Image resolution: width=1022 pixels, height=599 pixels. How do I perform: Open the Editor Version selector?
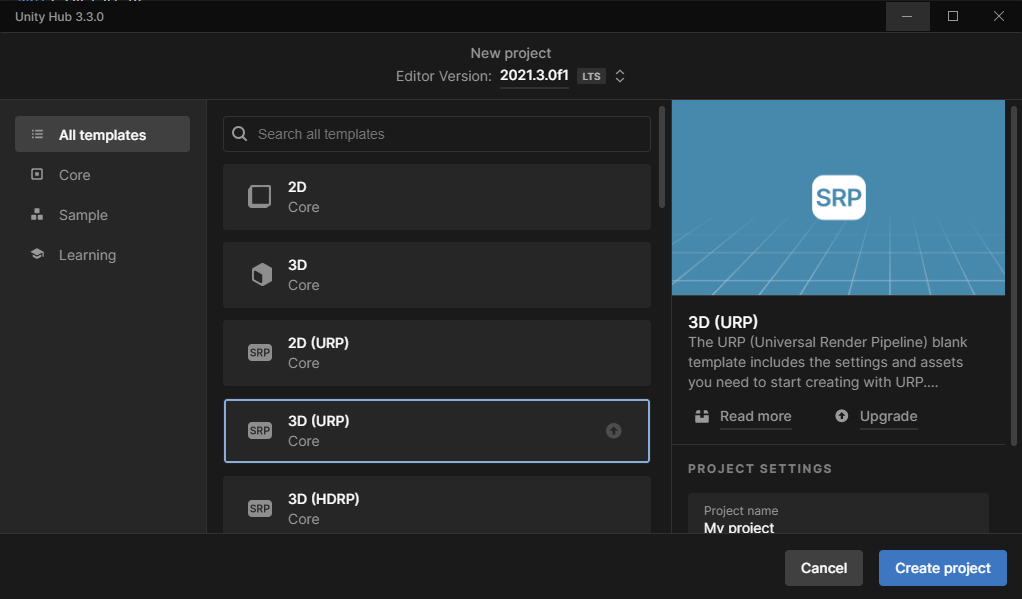click(x=534, y=75)
